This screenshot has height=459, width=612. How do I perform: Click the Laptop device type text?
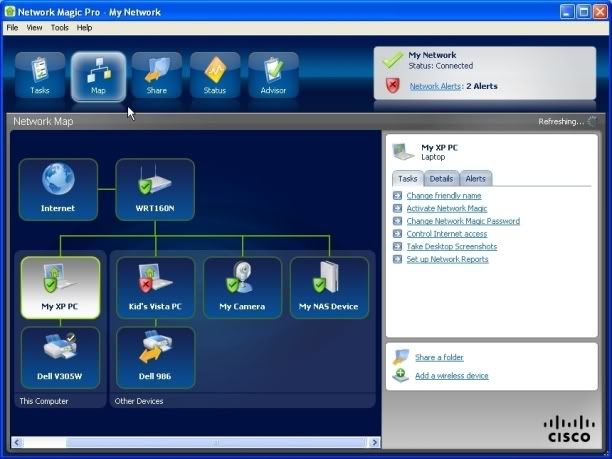(433, 157)
